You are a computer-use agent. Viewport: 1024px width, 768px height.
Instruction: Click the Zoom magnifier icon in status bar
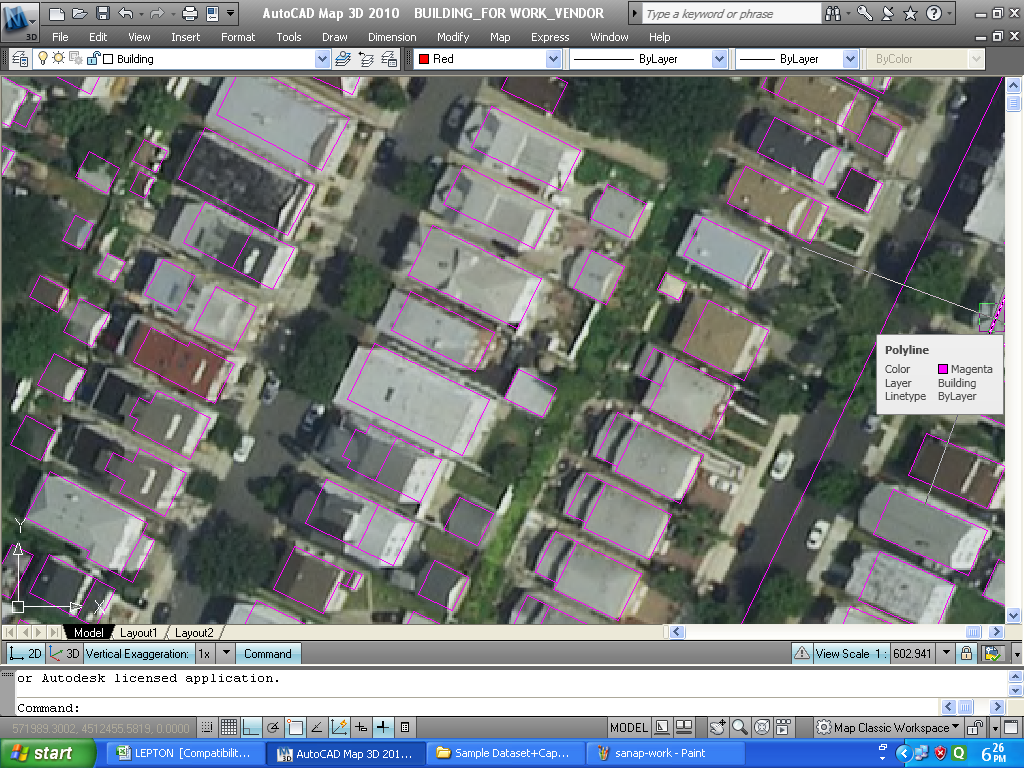click(739, 727)
